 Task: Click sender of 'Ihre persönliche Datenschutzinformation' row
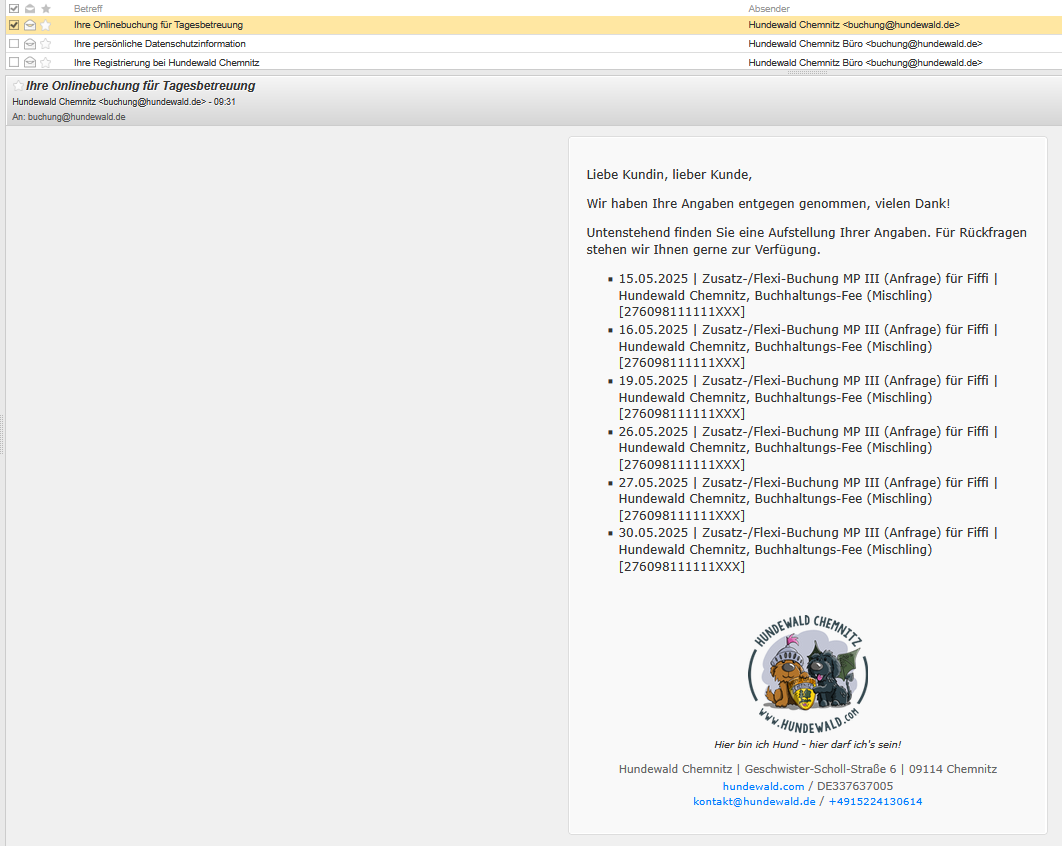[866, 43]
